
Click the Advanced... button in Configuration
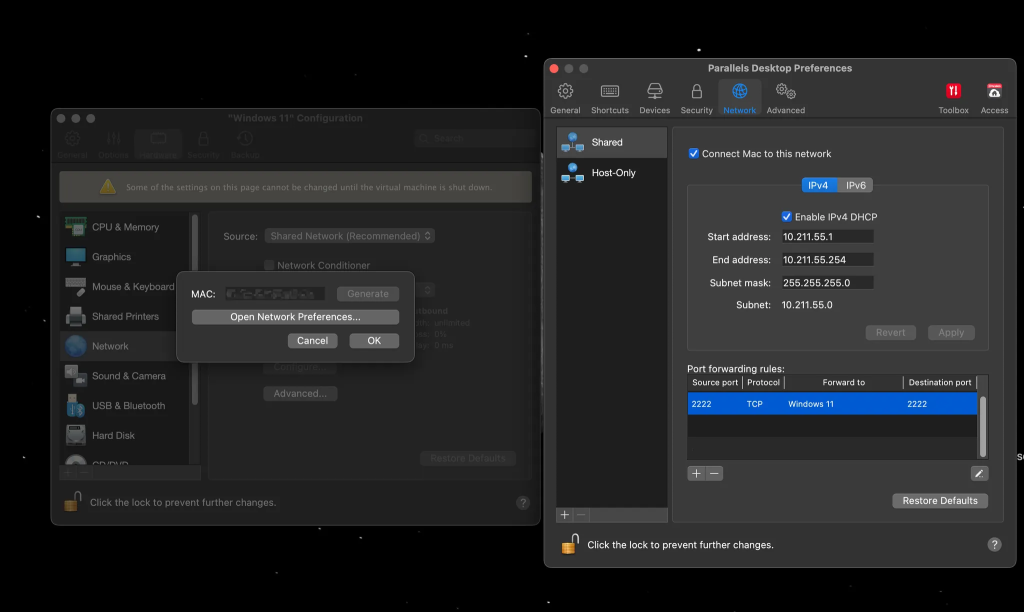(x=300, y=393)
